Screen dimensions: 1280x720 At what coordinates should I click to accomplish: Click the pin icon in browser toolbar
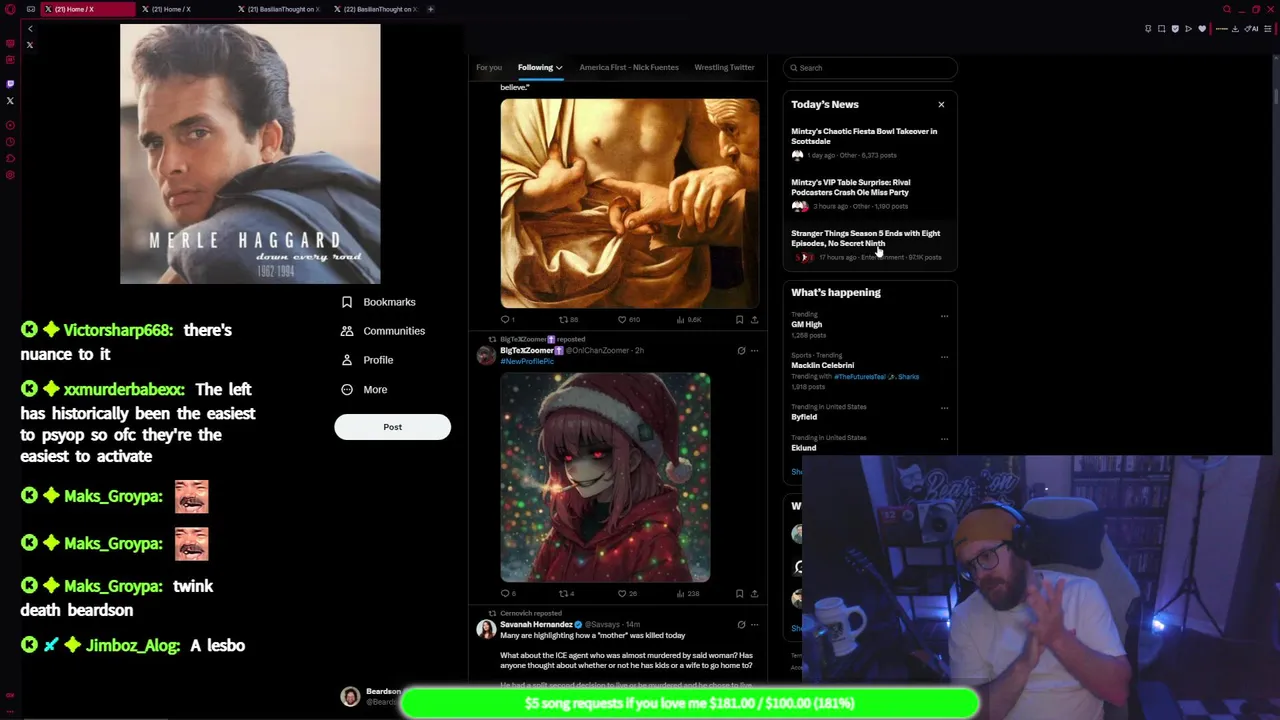[1148, 29]
